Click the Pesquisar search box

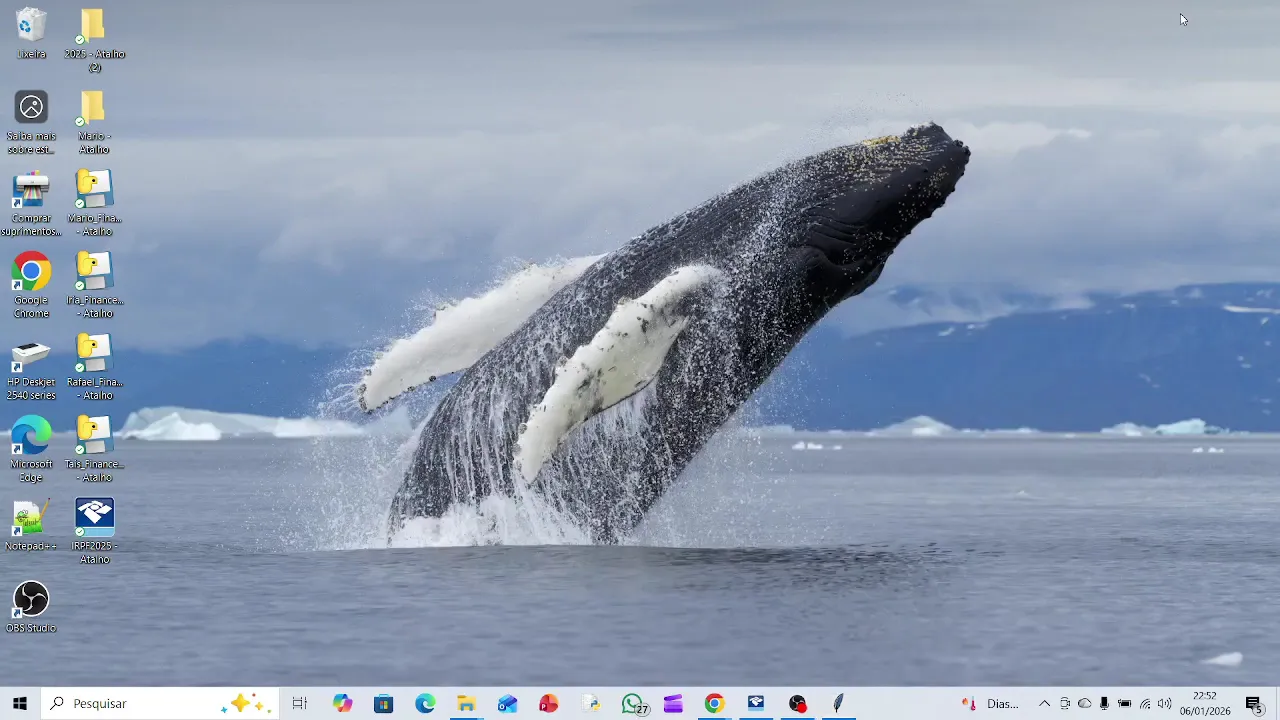pos(160,704)
